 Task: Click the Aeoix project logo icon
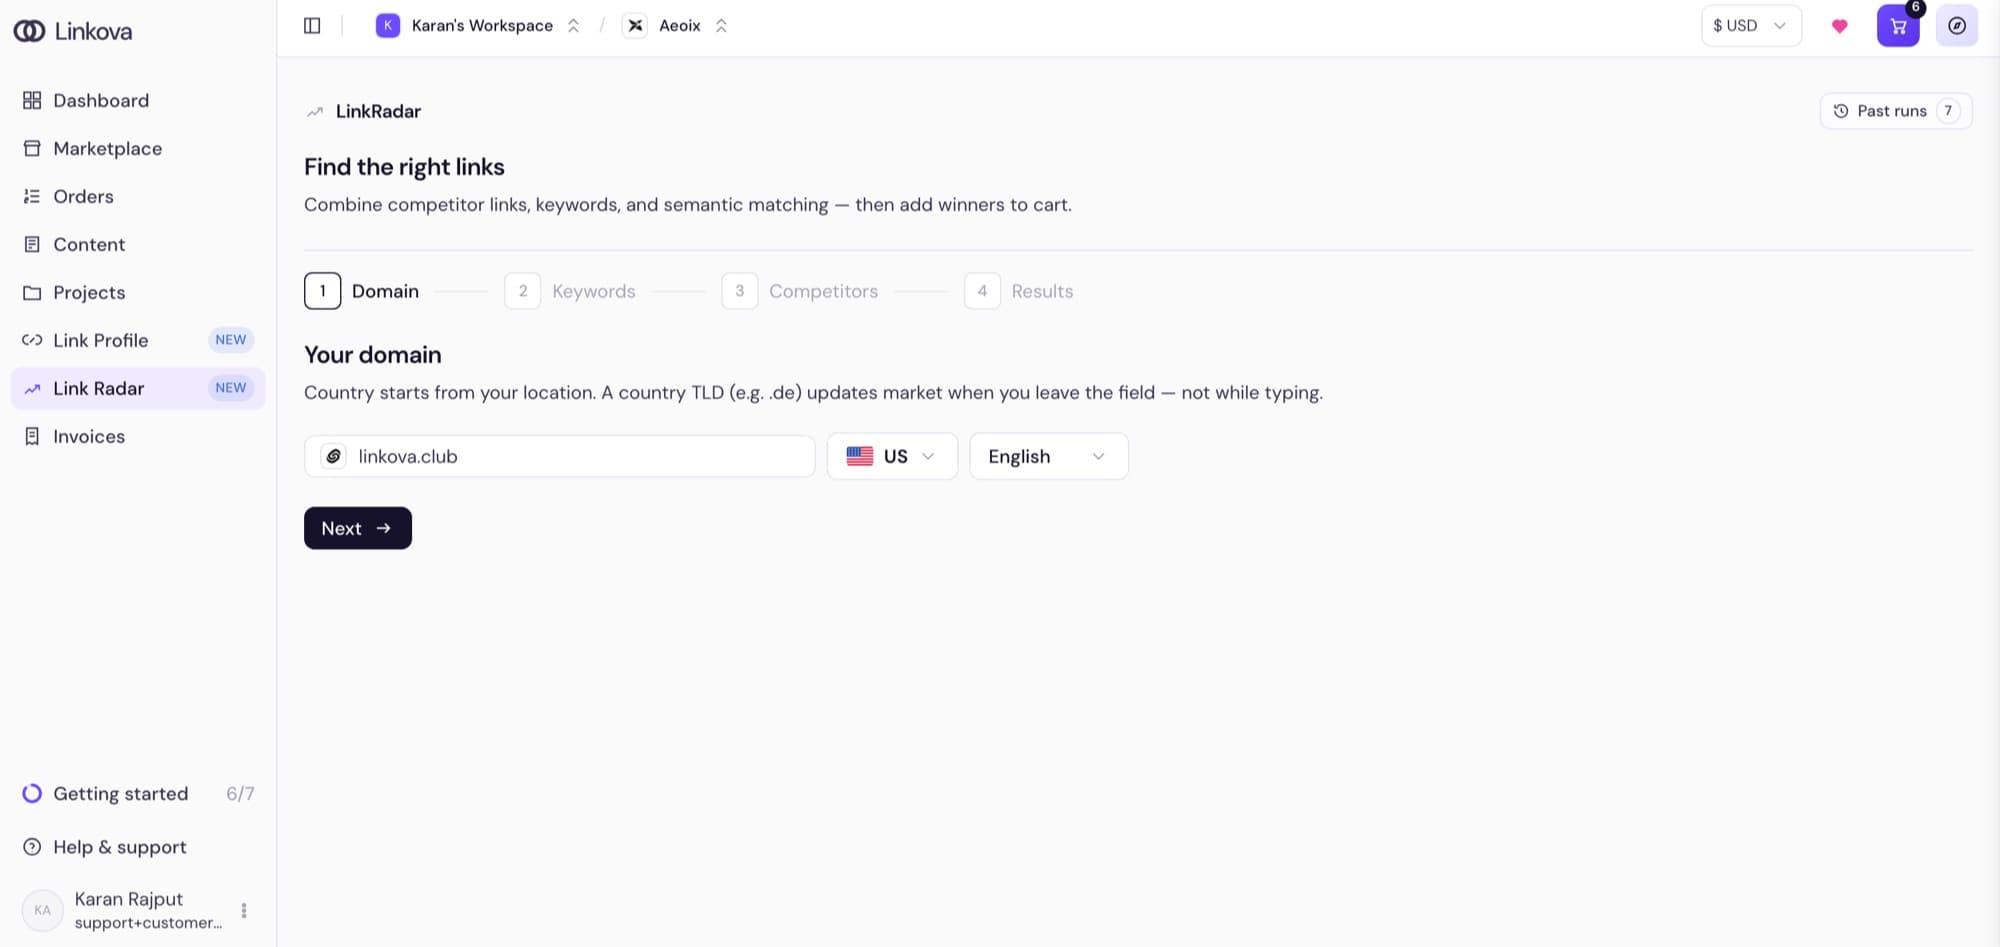(635, 26)
